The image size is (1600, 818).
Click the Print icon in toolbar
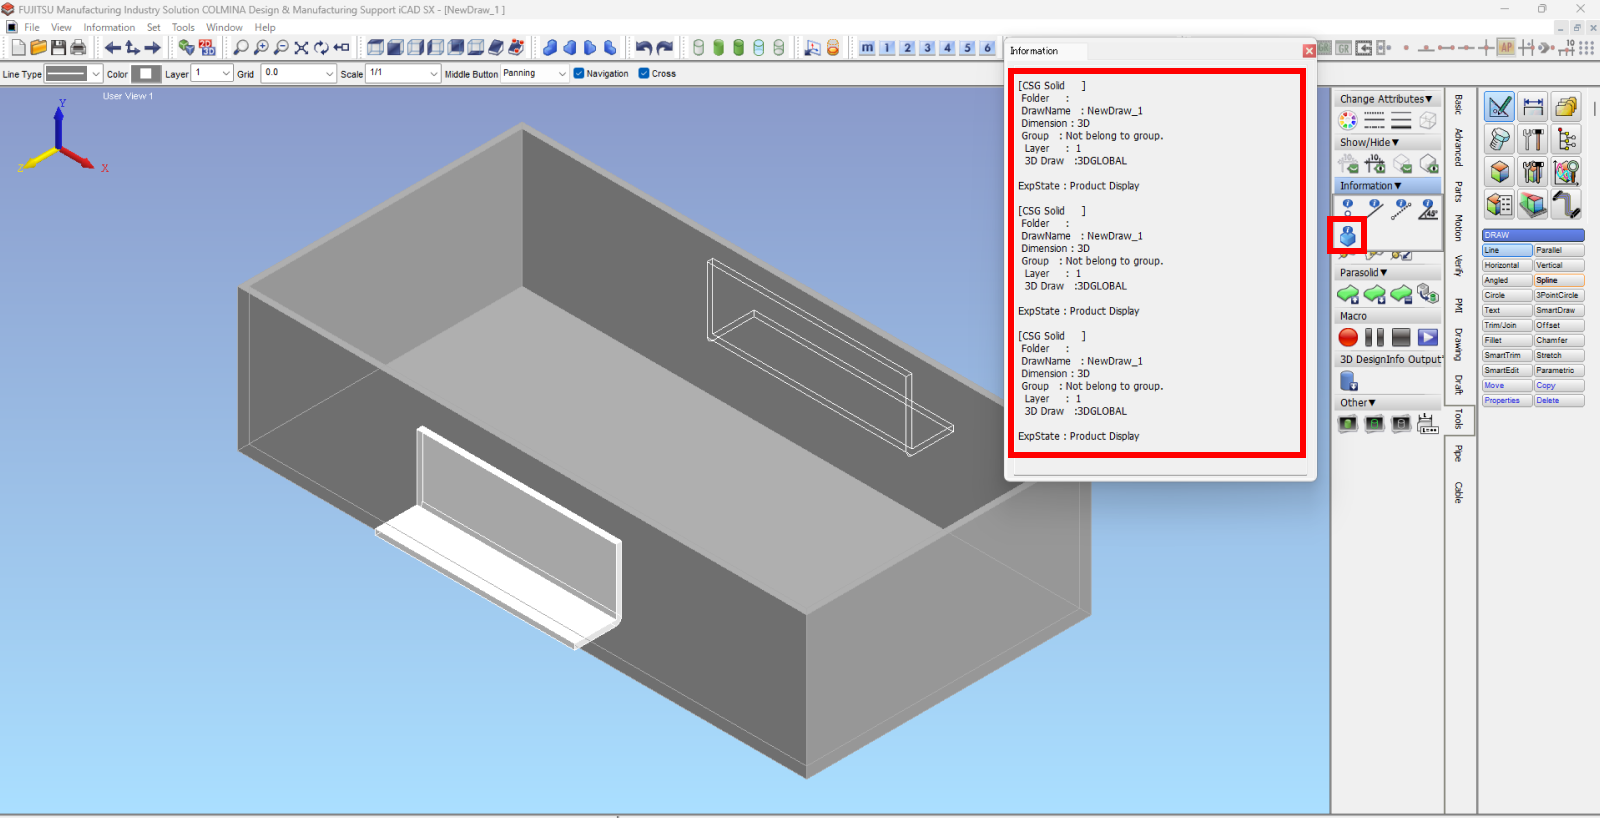pos(78,47)
